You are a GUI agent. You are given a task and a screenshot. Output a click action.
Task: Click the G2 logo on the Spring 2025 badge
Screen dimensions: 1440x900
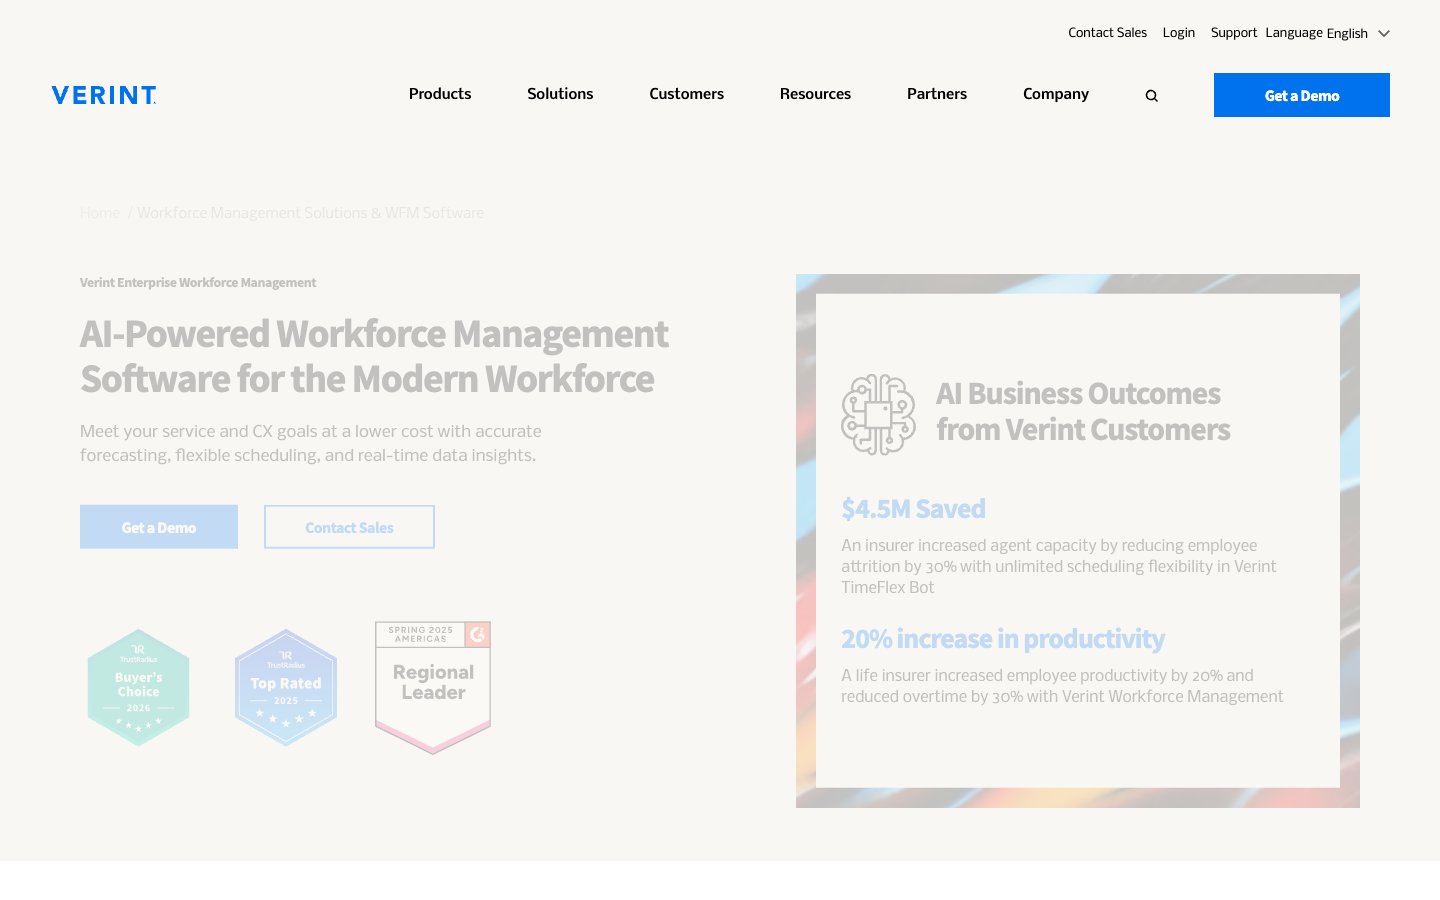click(x=477, y=634)
